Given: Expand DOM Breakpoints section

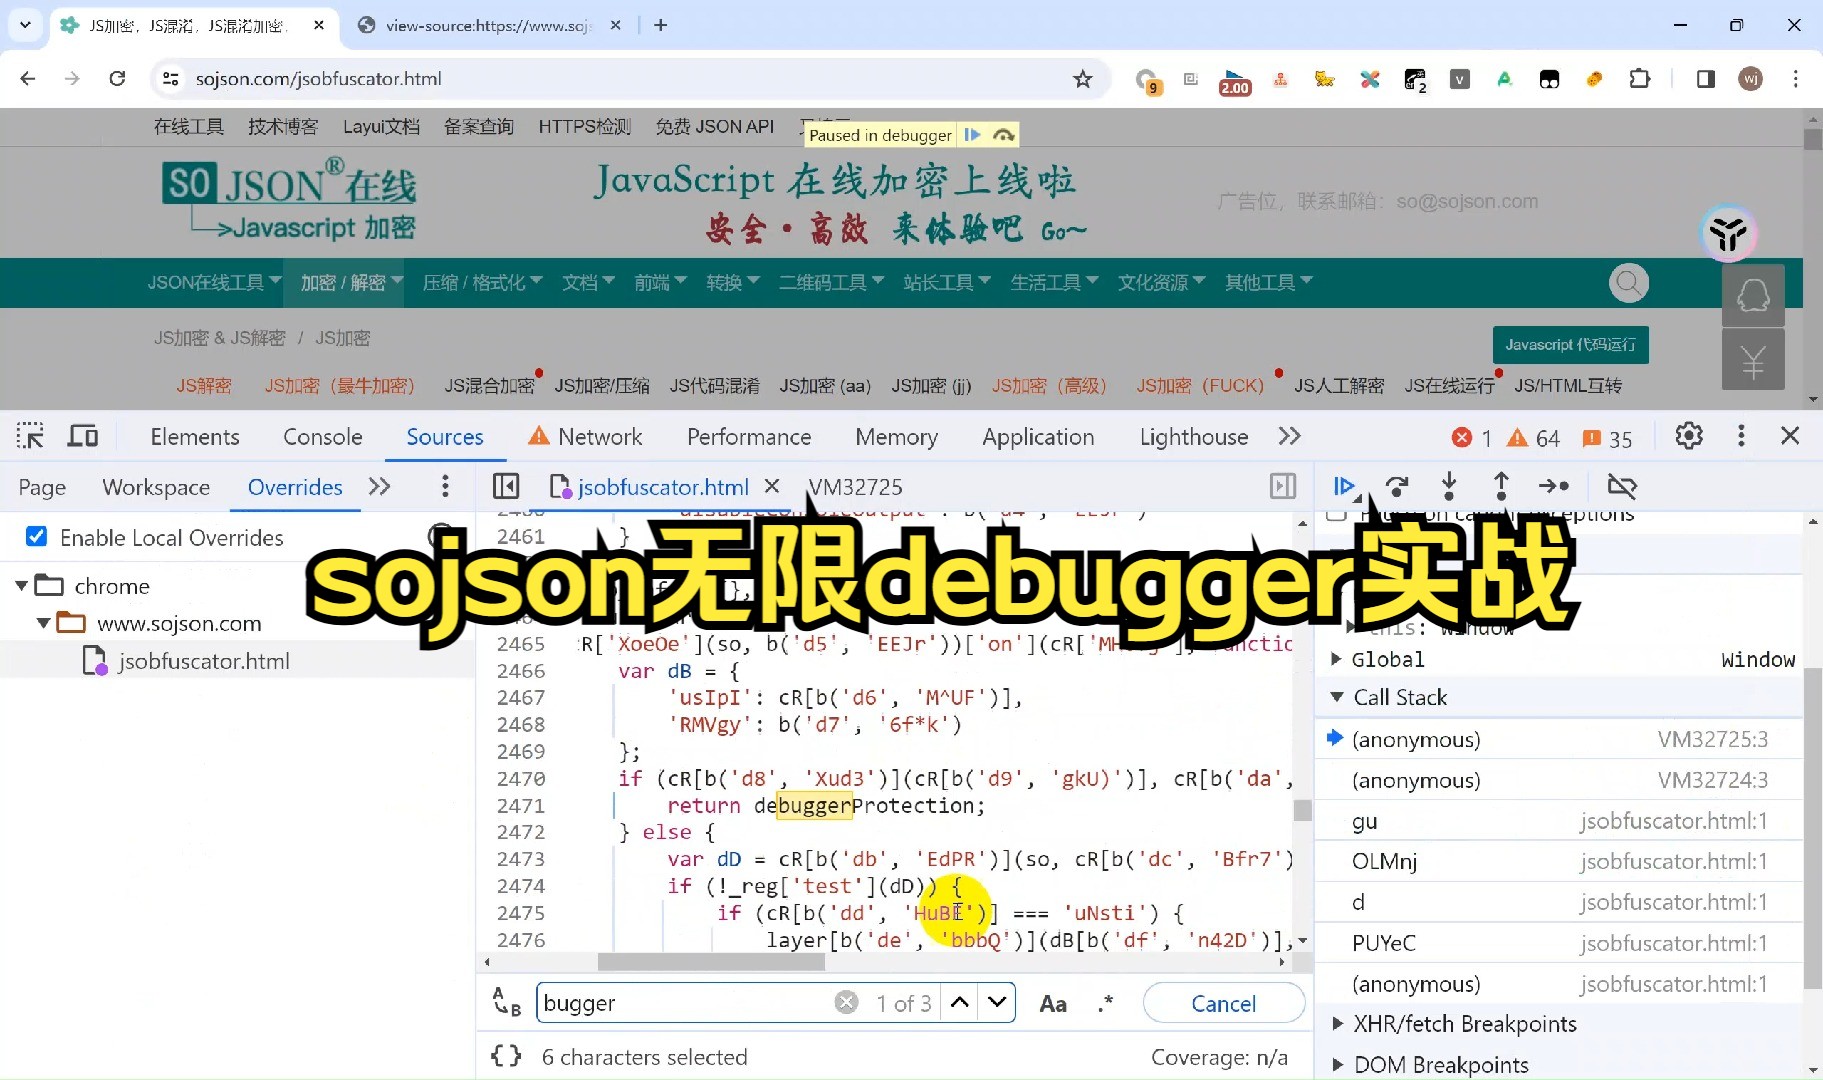Looking at the screenshot, I should coord(1337,1065).
